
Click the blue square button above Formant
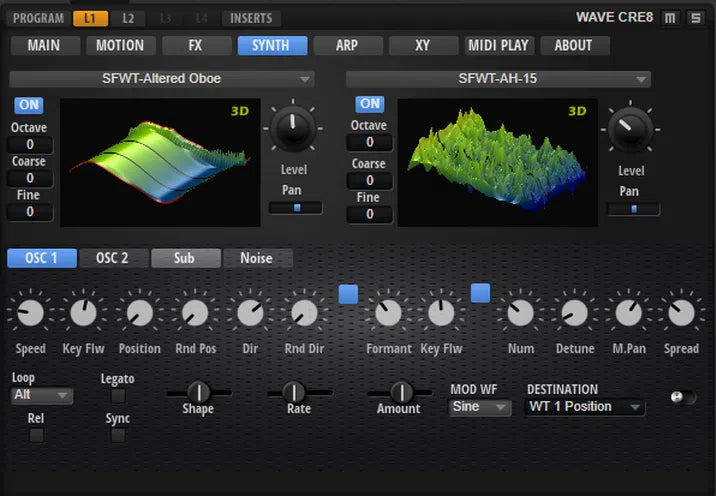pos(348,293)
